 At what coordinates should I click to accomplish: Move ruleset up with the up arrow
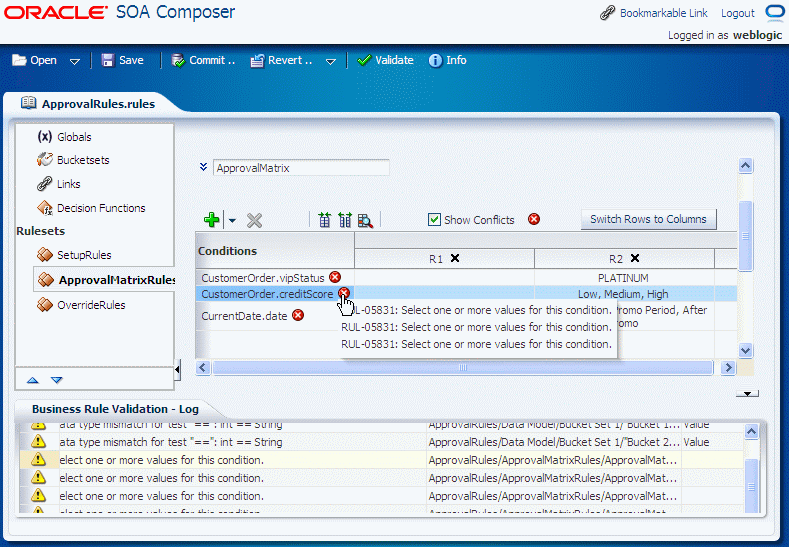pos(33,380)
